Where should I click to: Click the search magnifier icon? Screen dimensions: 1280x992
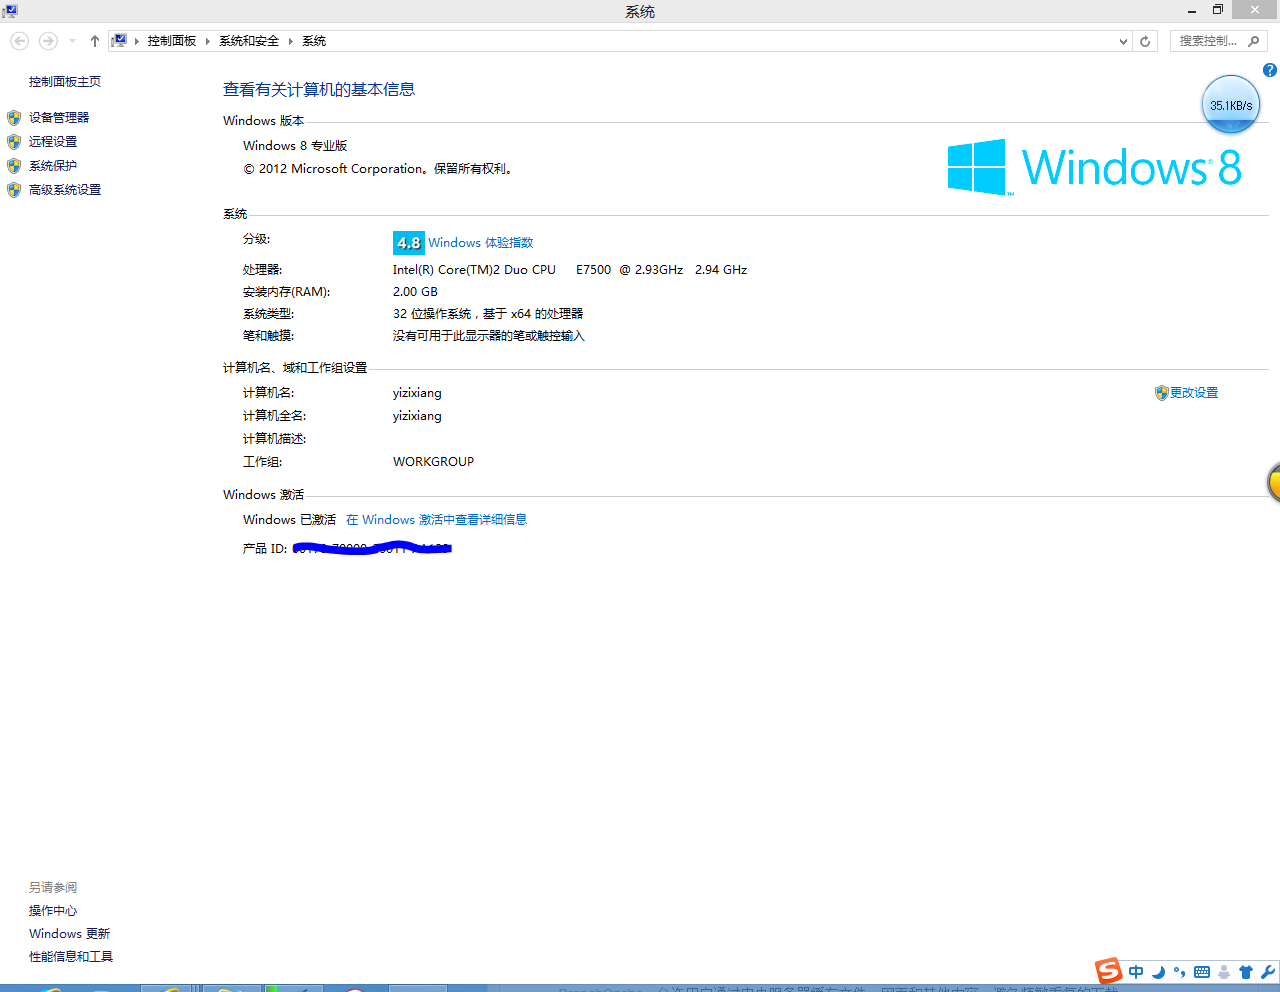[1254, 41]
